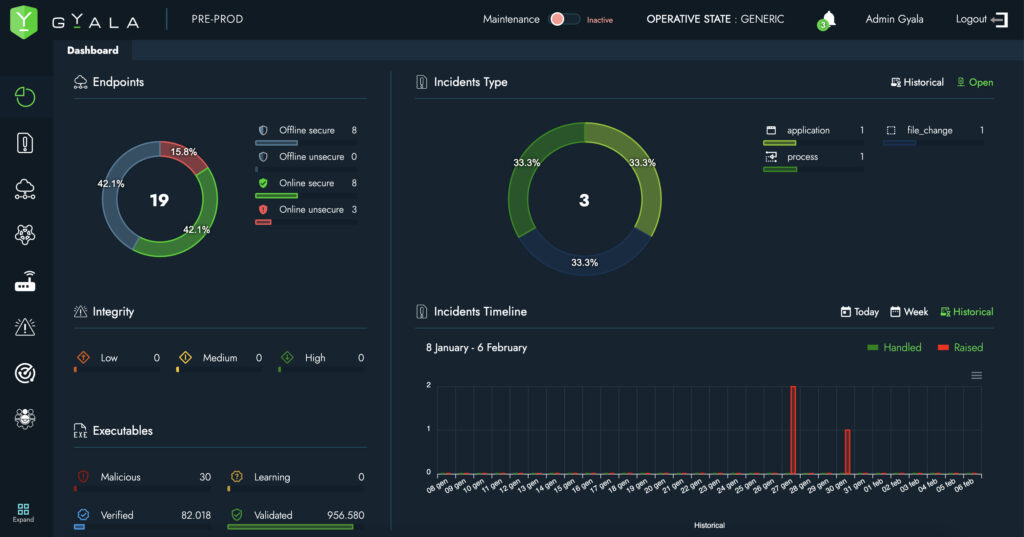Viewport: 1024px width, 537px height.
Task: Click the incidents alert document sidebar icon
Action: (x=25, y=143)
